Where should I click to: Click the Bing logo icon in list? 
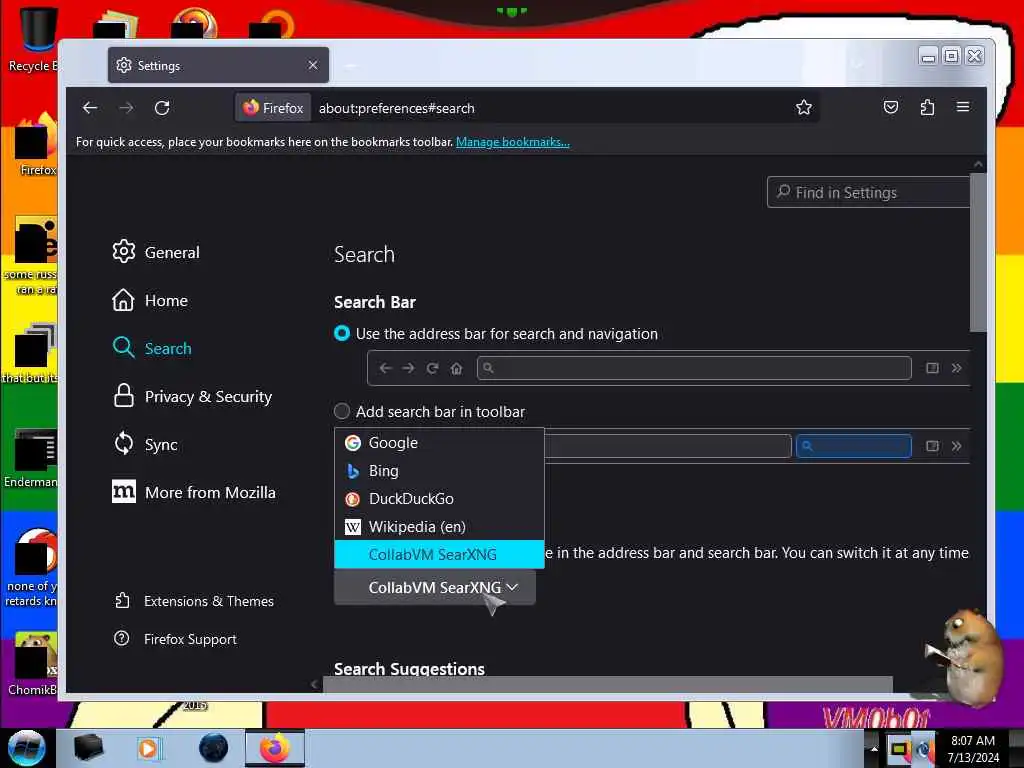coord(353,471)
